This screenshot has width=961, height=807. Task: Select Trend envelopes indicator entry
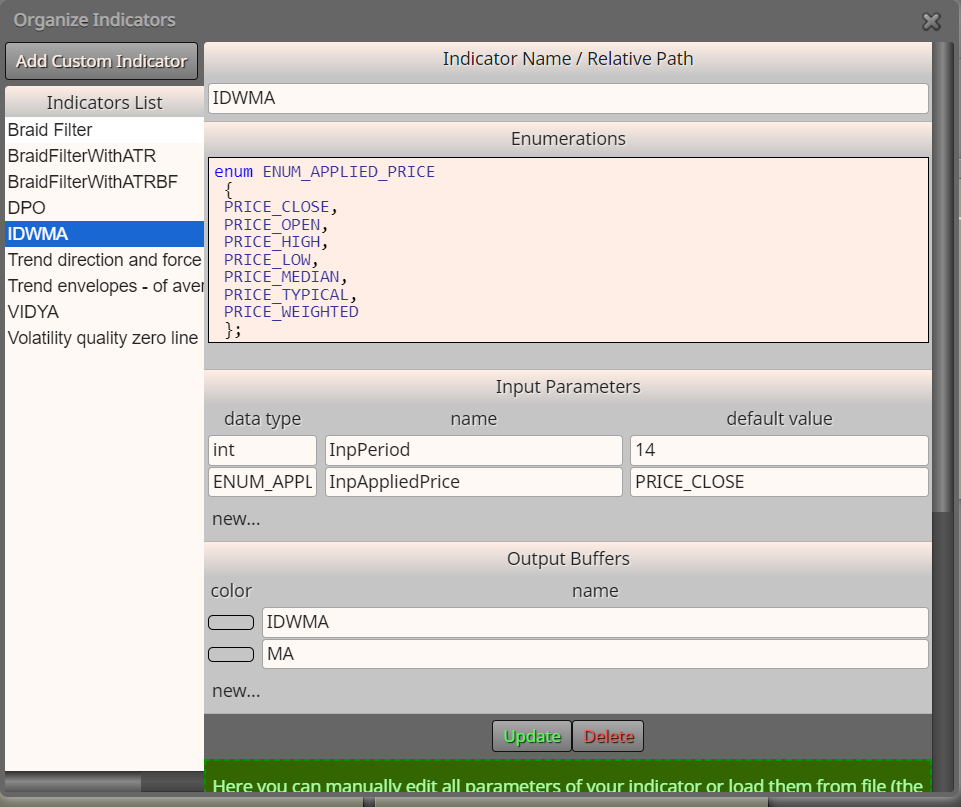[x=104, y=286]
